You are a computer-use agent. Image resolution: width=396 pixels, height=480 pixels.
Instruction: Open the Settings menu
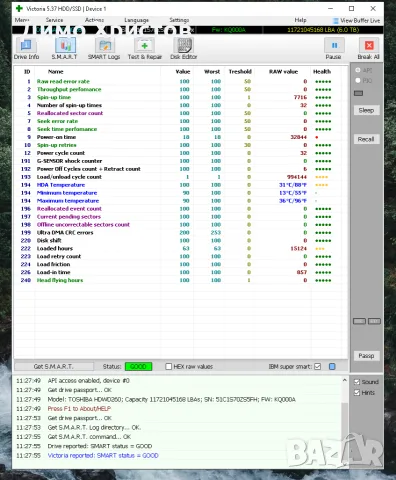[179, 20]
